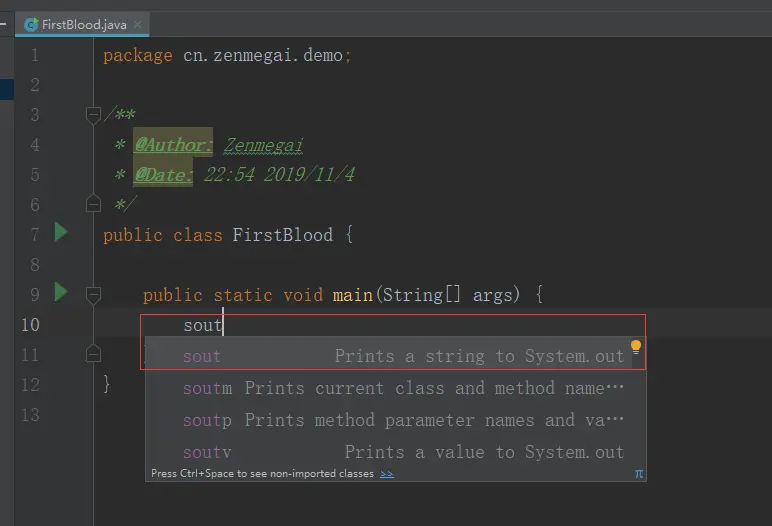Image resolution: width=772 pixels, height=526 pixels.
Task: Select the soutm completion suggestion
Action: [395, 388]
